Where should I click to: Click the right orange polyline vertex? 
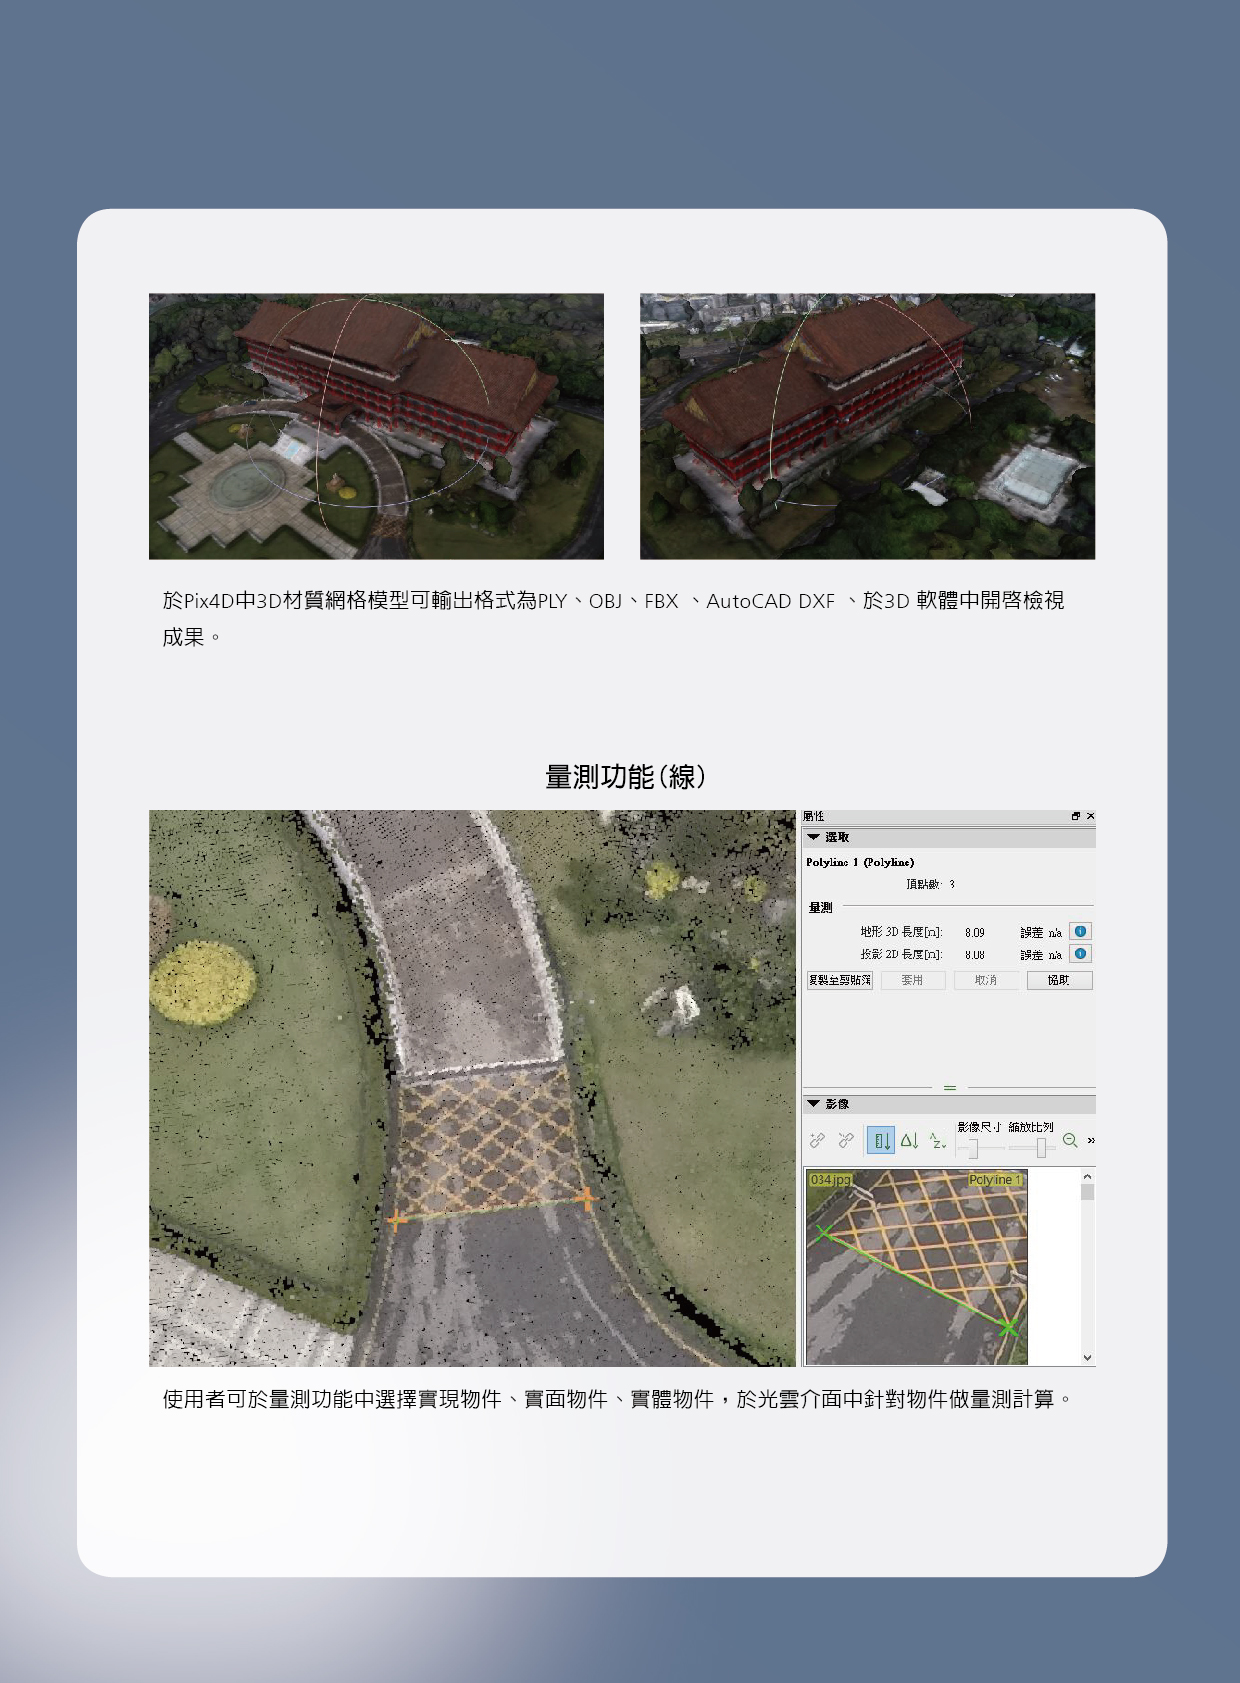click(586, 1197)
